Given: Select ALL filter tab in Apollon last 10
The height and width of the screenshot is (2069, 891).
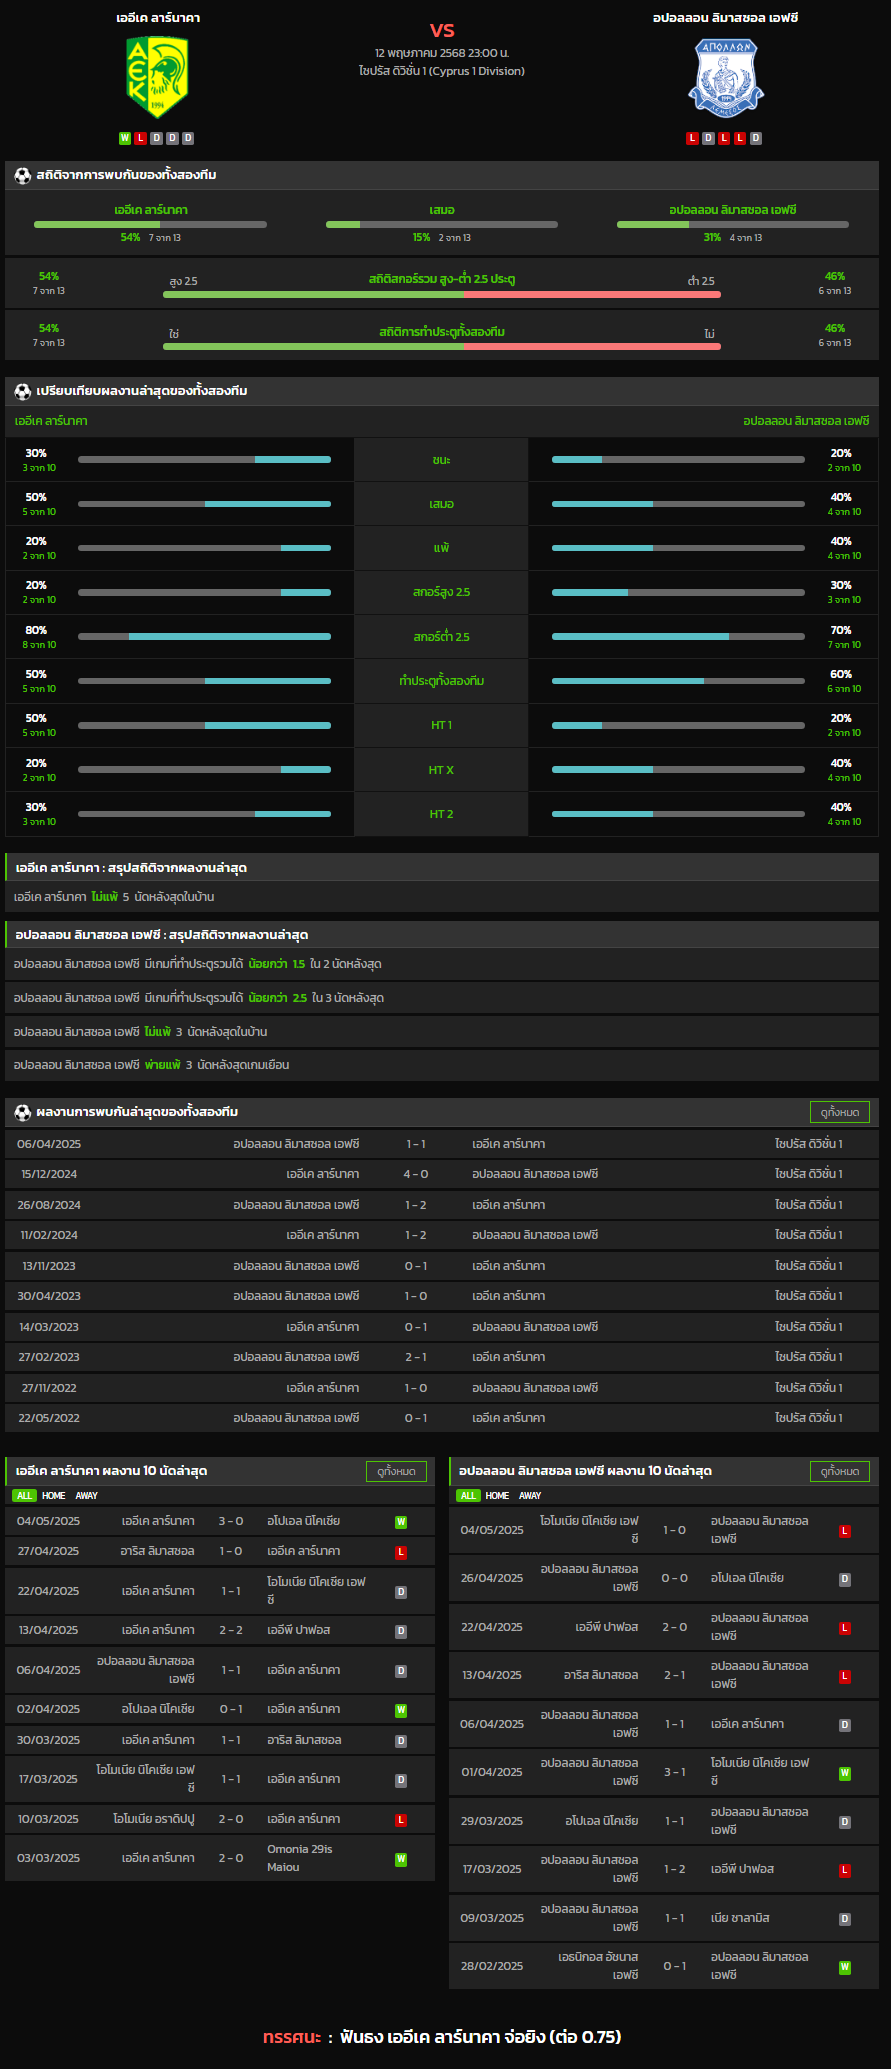Looking at the screenshot, I should pos(468,1496).
